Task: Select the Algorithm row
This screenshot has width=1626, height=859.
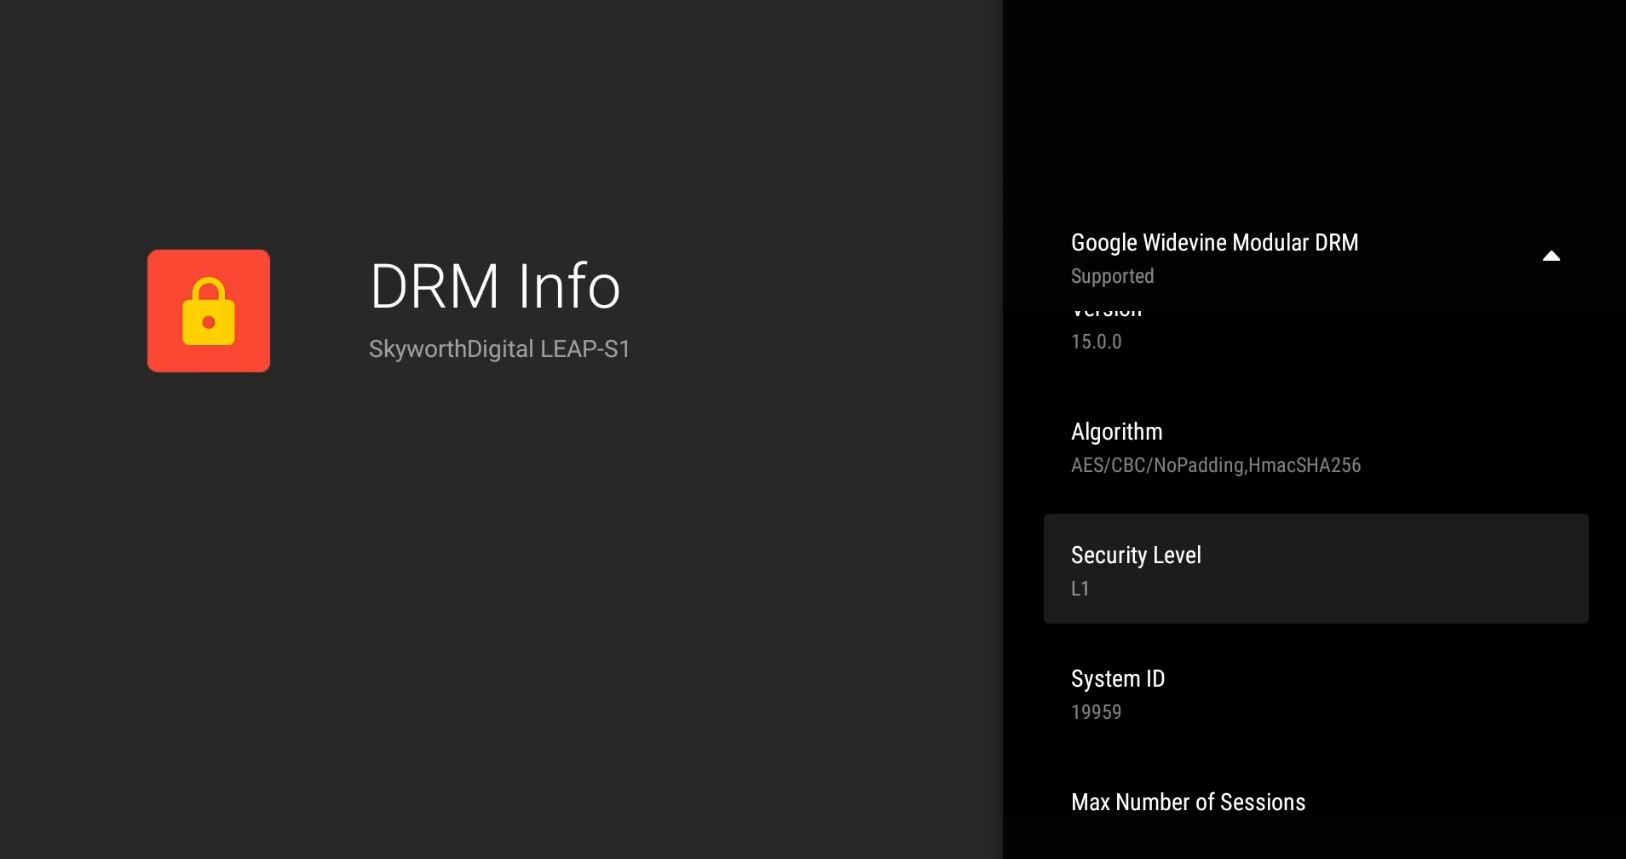Action: tap(1316, 446)
